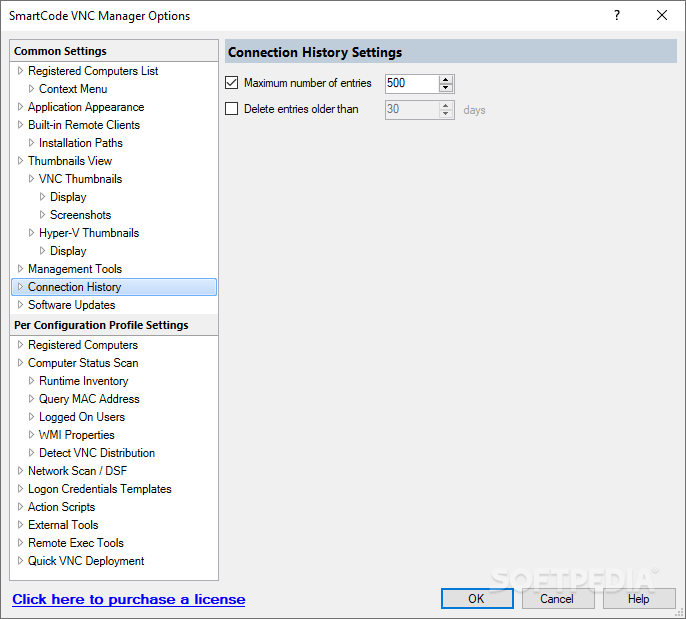Select External Tools item

pos(63,525)
